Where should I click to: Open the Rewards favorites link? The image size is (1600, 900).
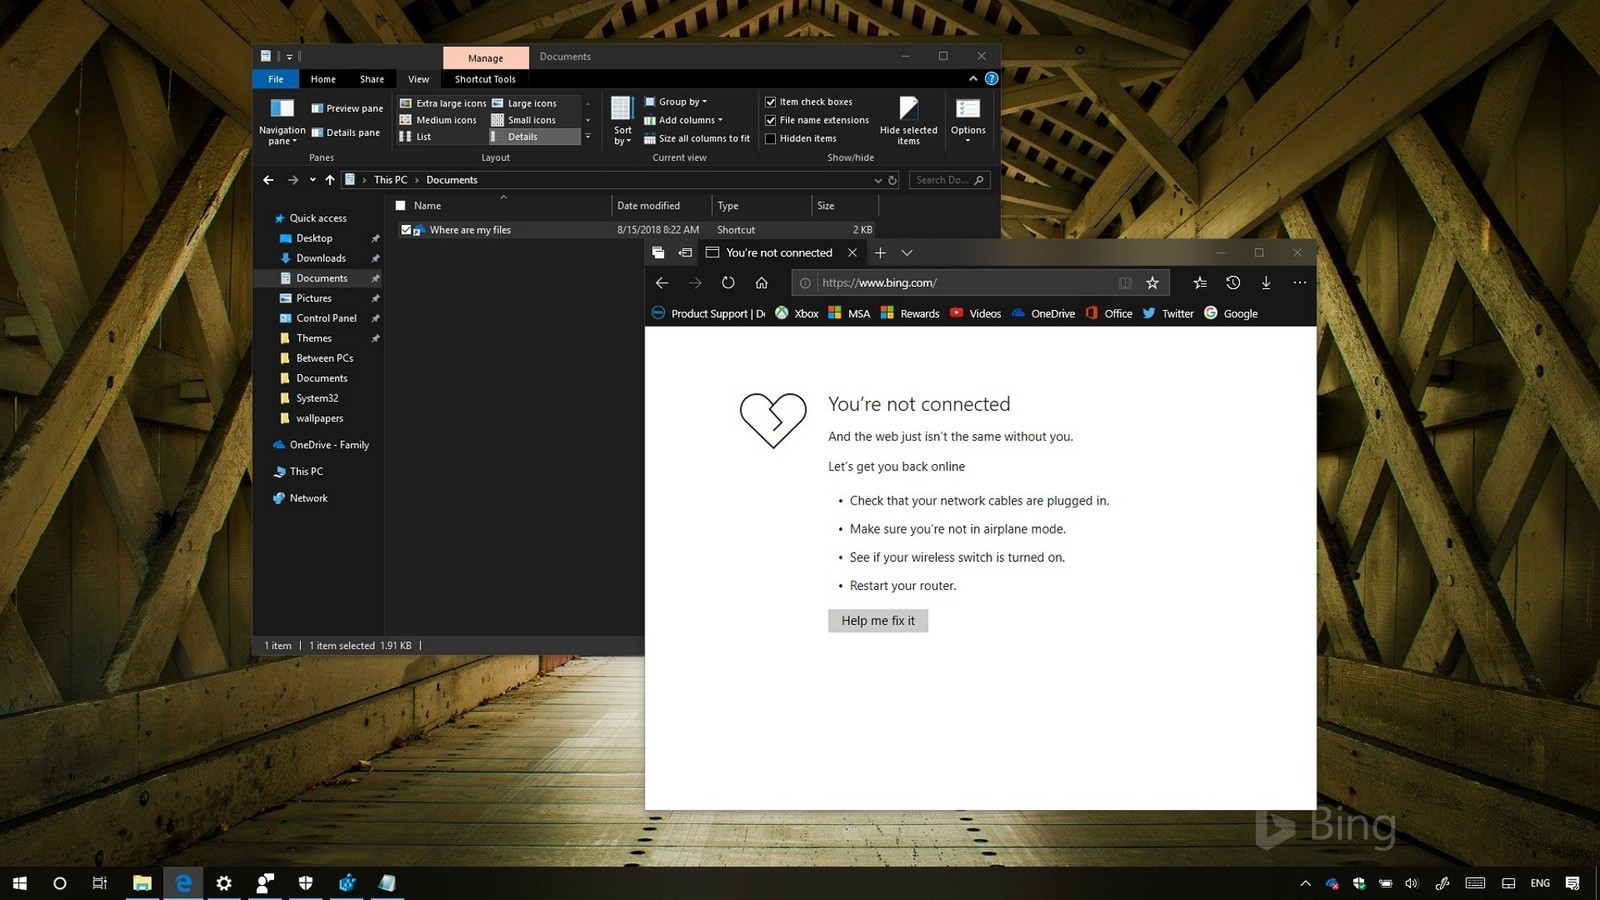click(910, 314)
